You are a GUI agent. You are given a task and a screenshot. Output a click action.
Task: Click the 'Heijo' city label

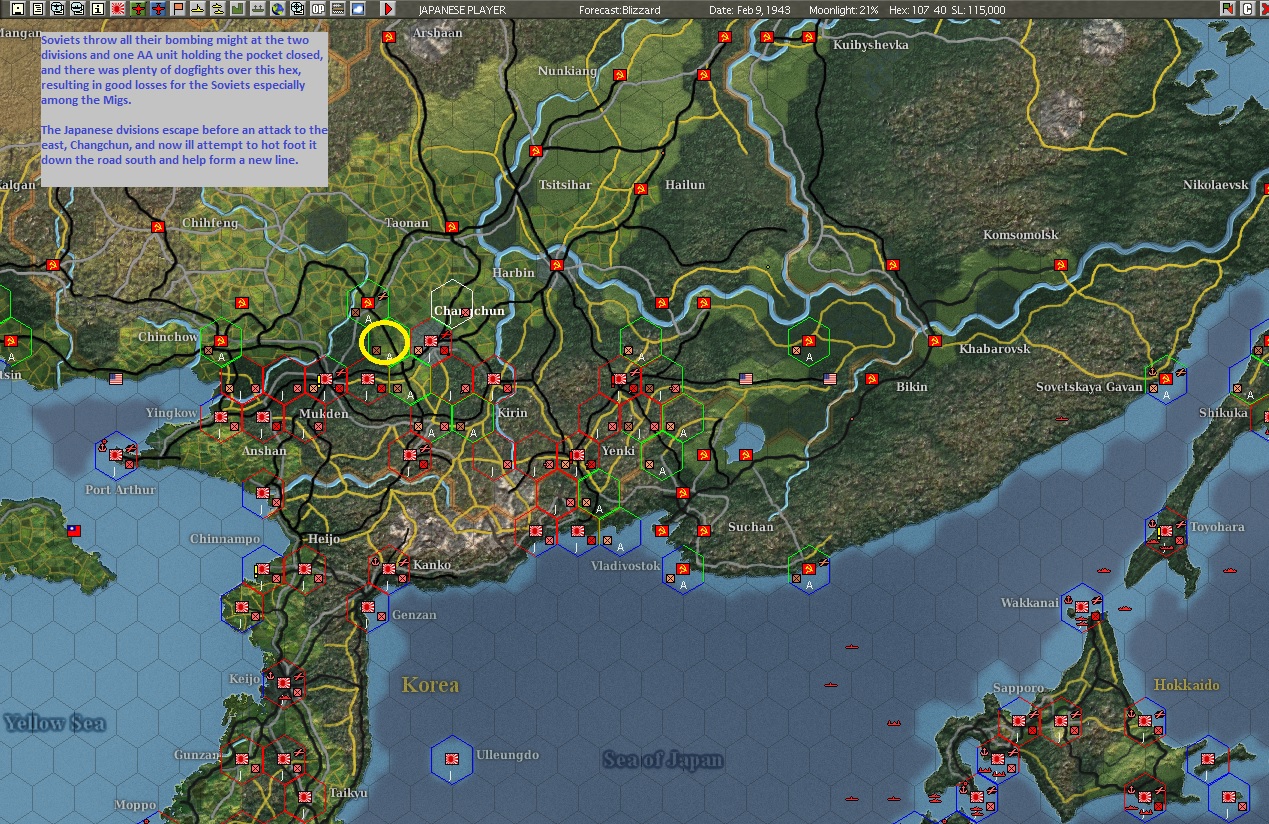pos(324,538)
